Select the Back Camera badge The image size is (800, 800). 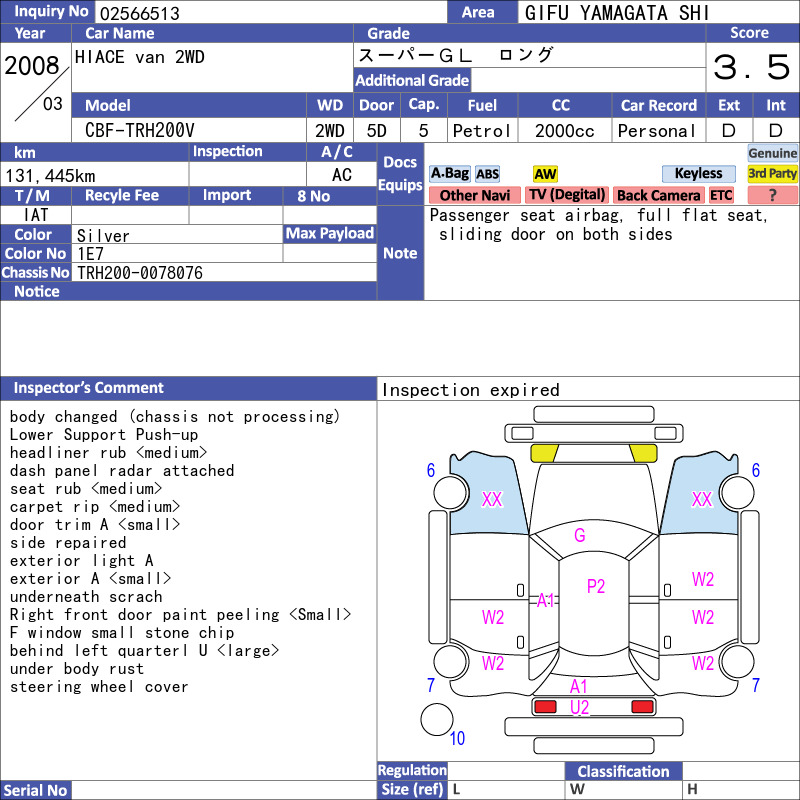click(658, 195)
